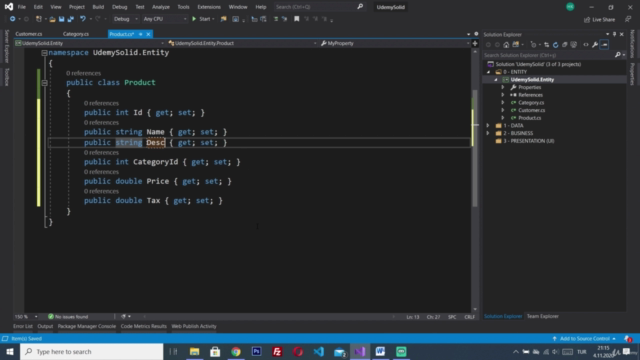Click the New Project toolbar icon
This screenshot has height=360, width=640.
tap(39, 19)
